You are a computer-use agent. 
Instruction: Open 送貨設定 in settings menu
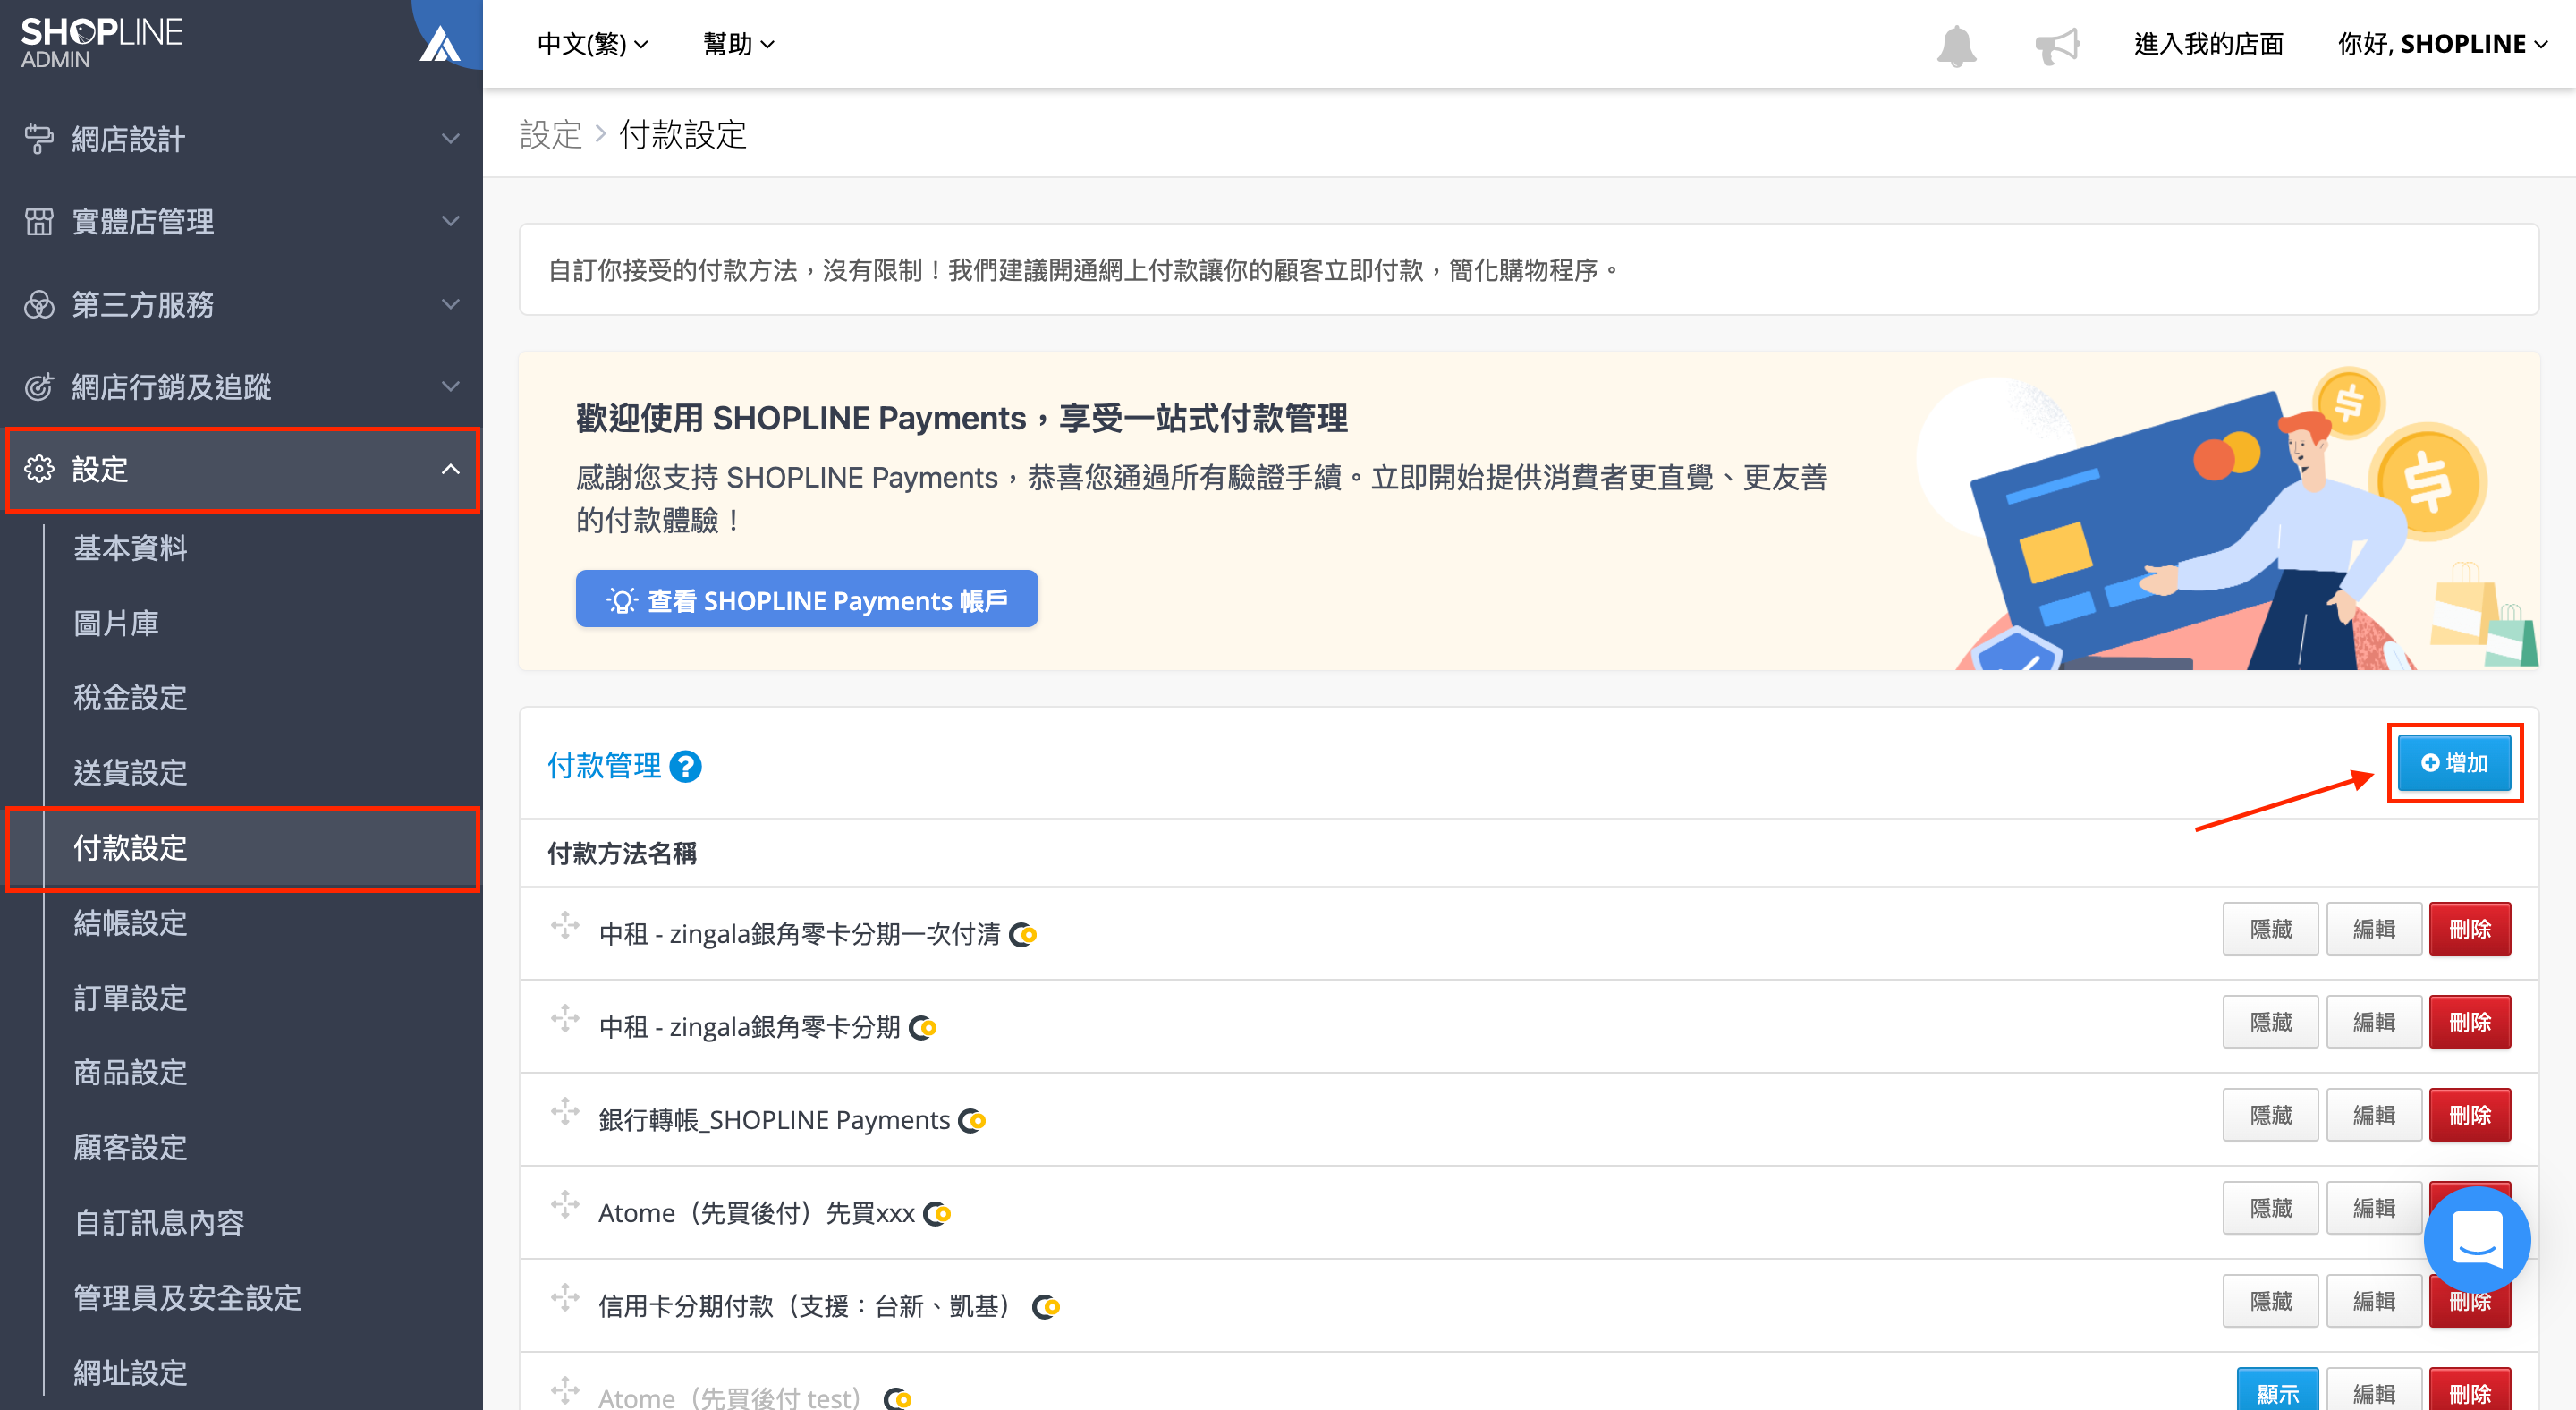(x=131, y=773)
